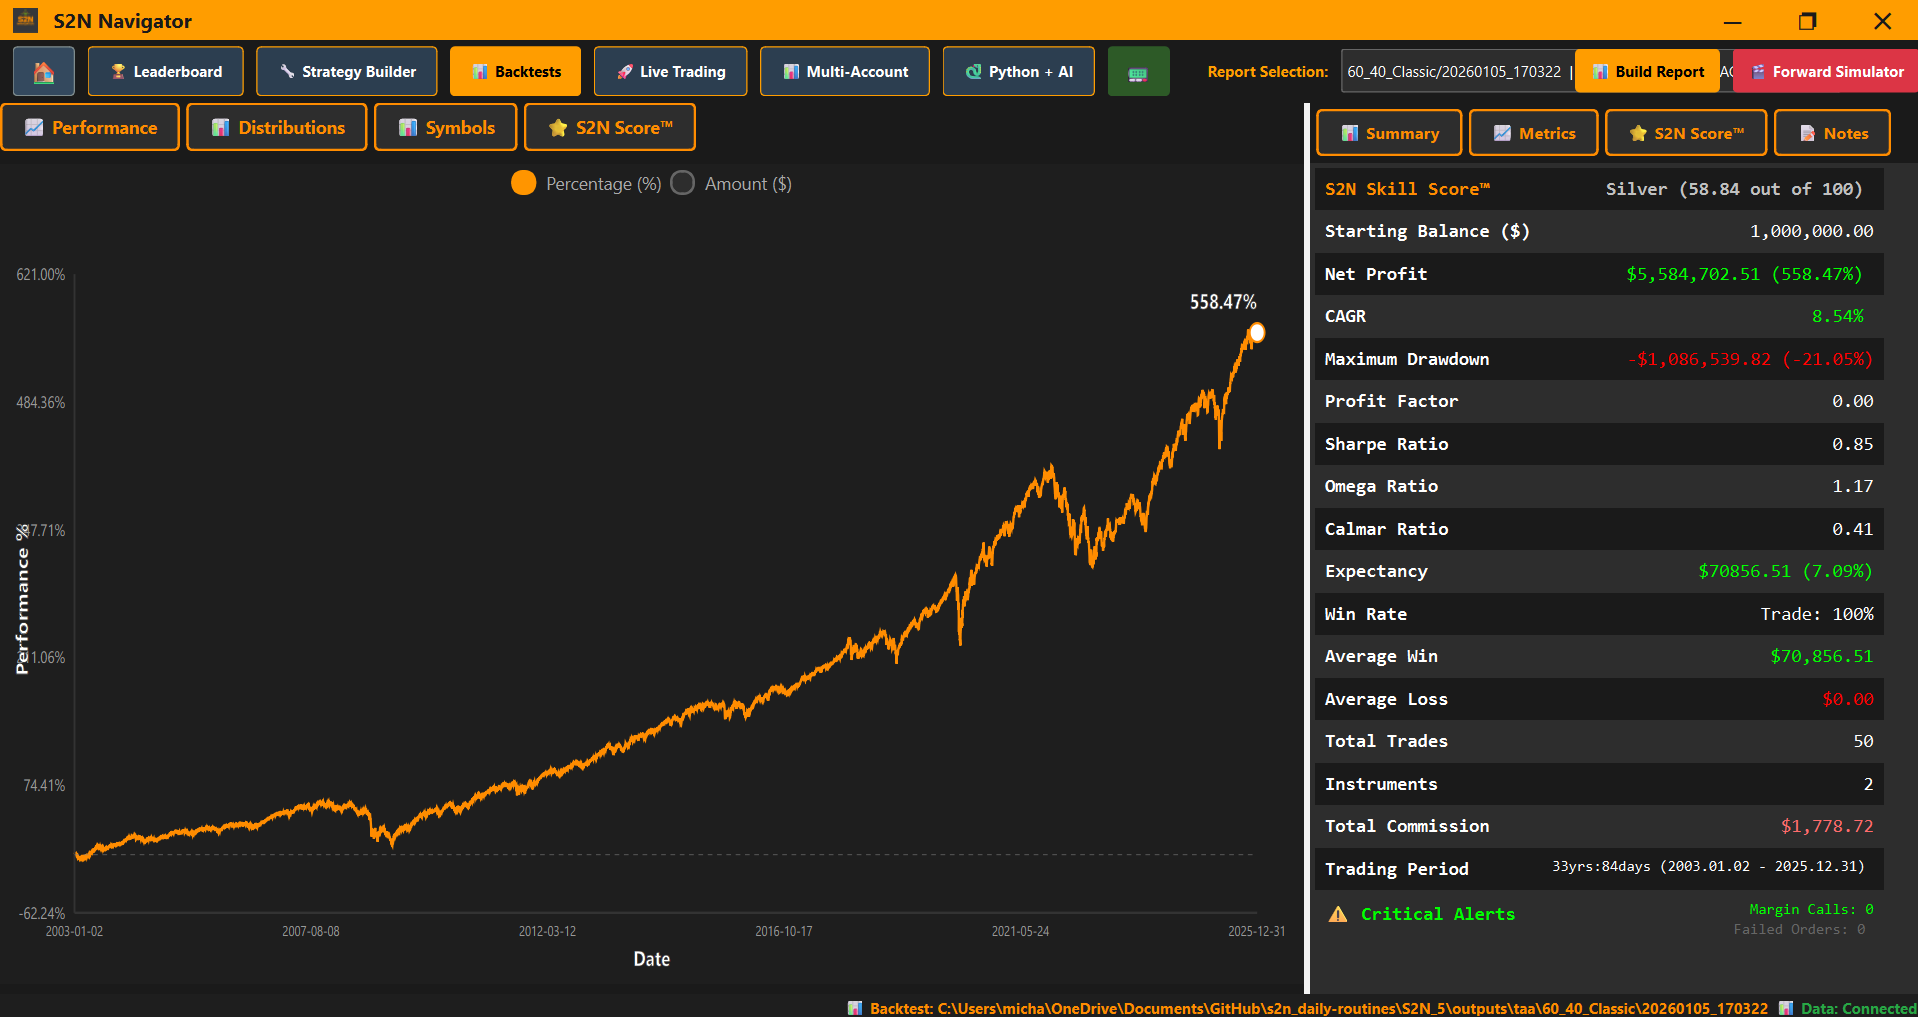The height and width of the screenshot is (1017, 1918).
Task: Click the bar chart icon on Distributions tab
Action: pos(221,128)
